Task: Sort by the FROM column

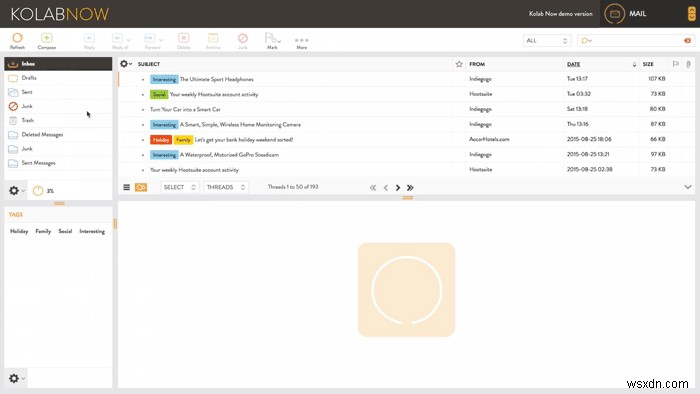Action: point(477,64)
